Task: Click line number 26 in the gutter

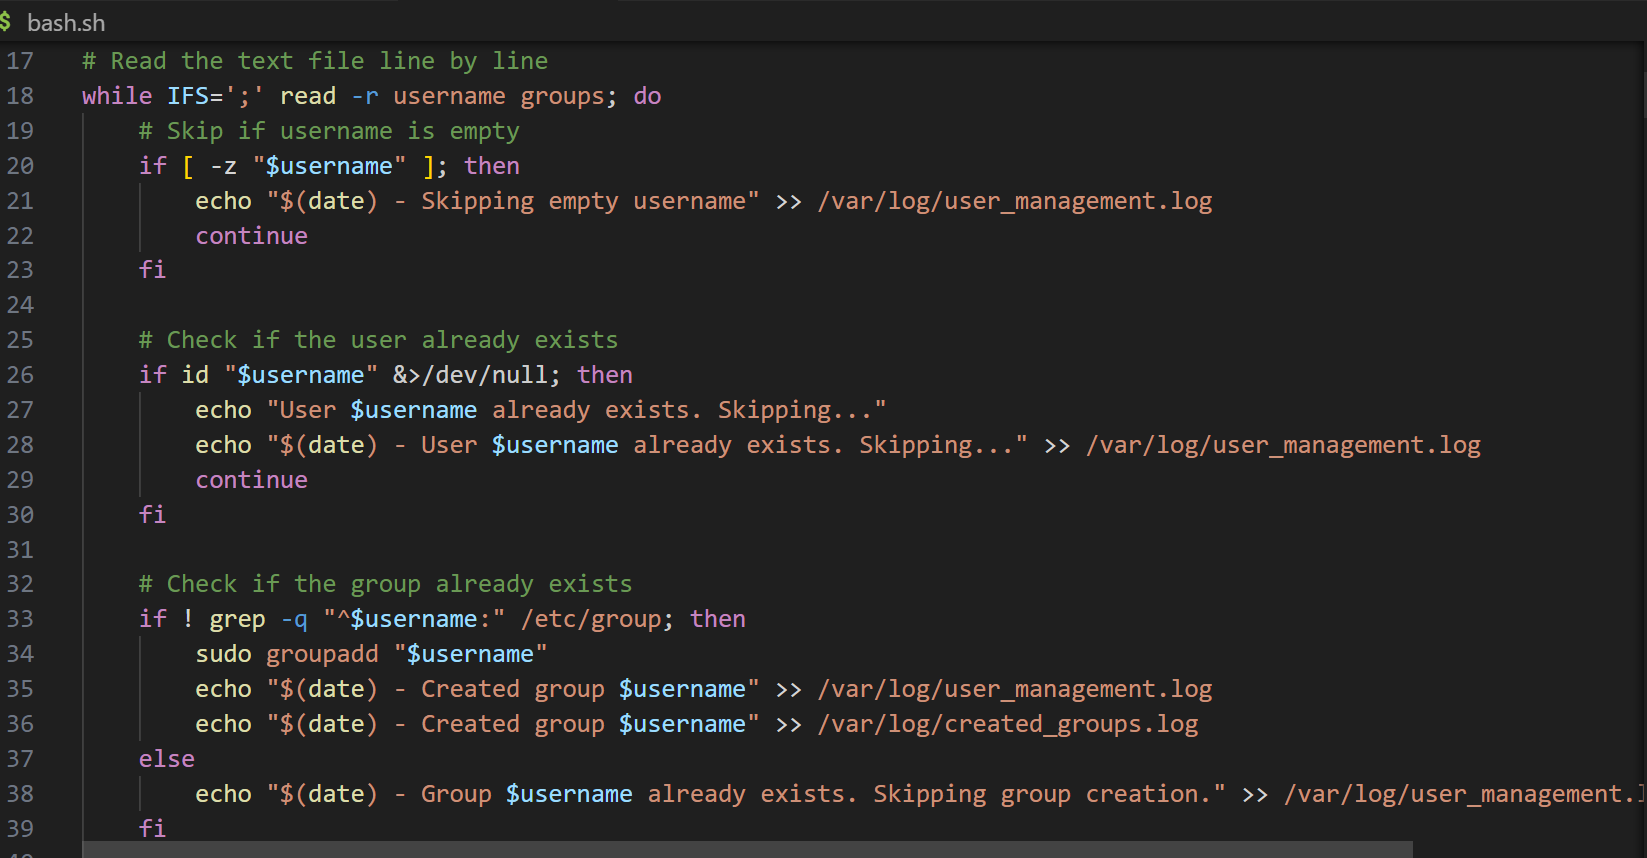Action: tap(20, 375)
